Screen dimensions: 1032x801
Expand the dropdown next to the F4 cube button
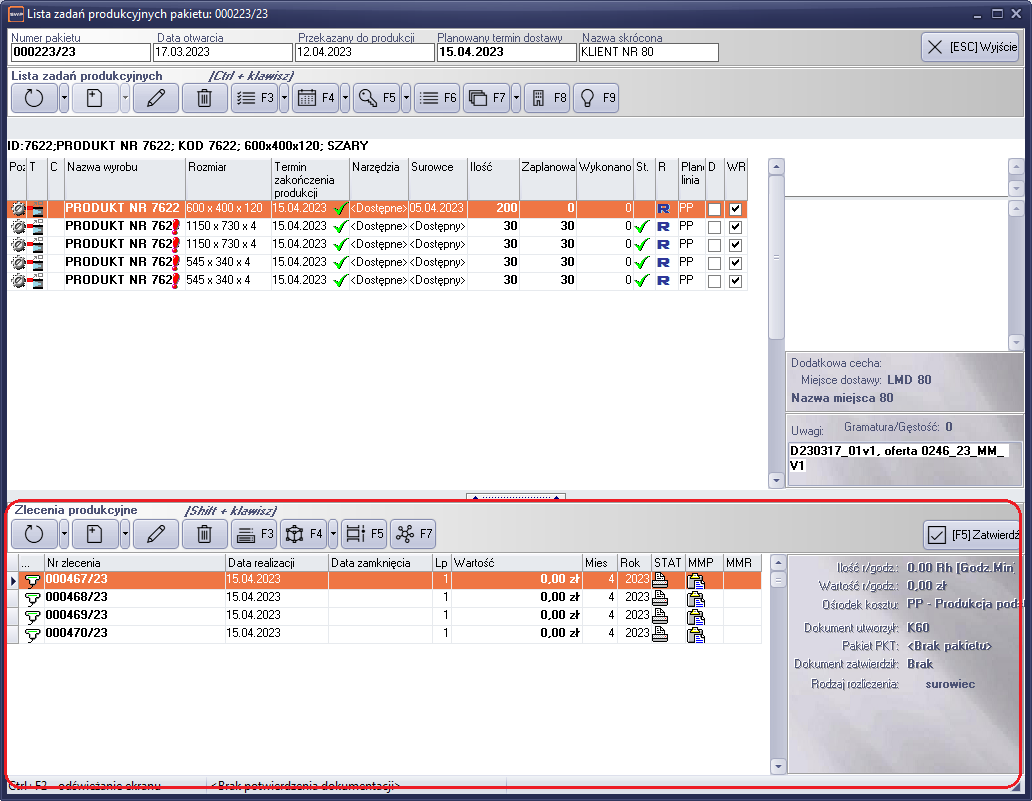click(x=331, y=534)
